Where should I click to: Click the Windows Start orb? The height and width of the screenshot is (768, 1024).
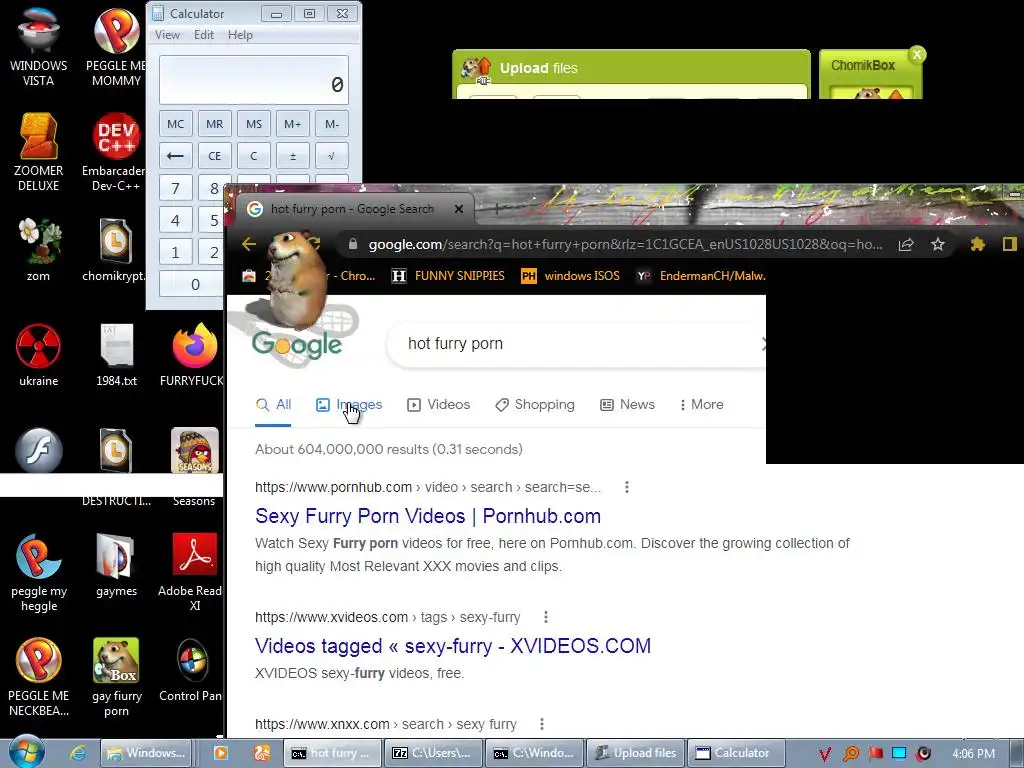pos(27,752)
